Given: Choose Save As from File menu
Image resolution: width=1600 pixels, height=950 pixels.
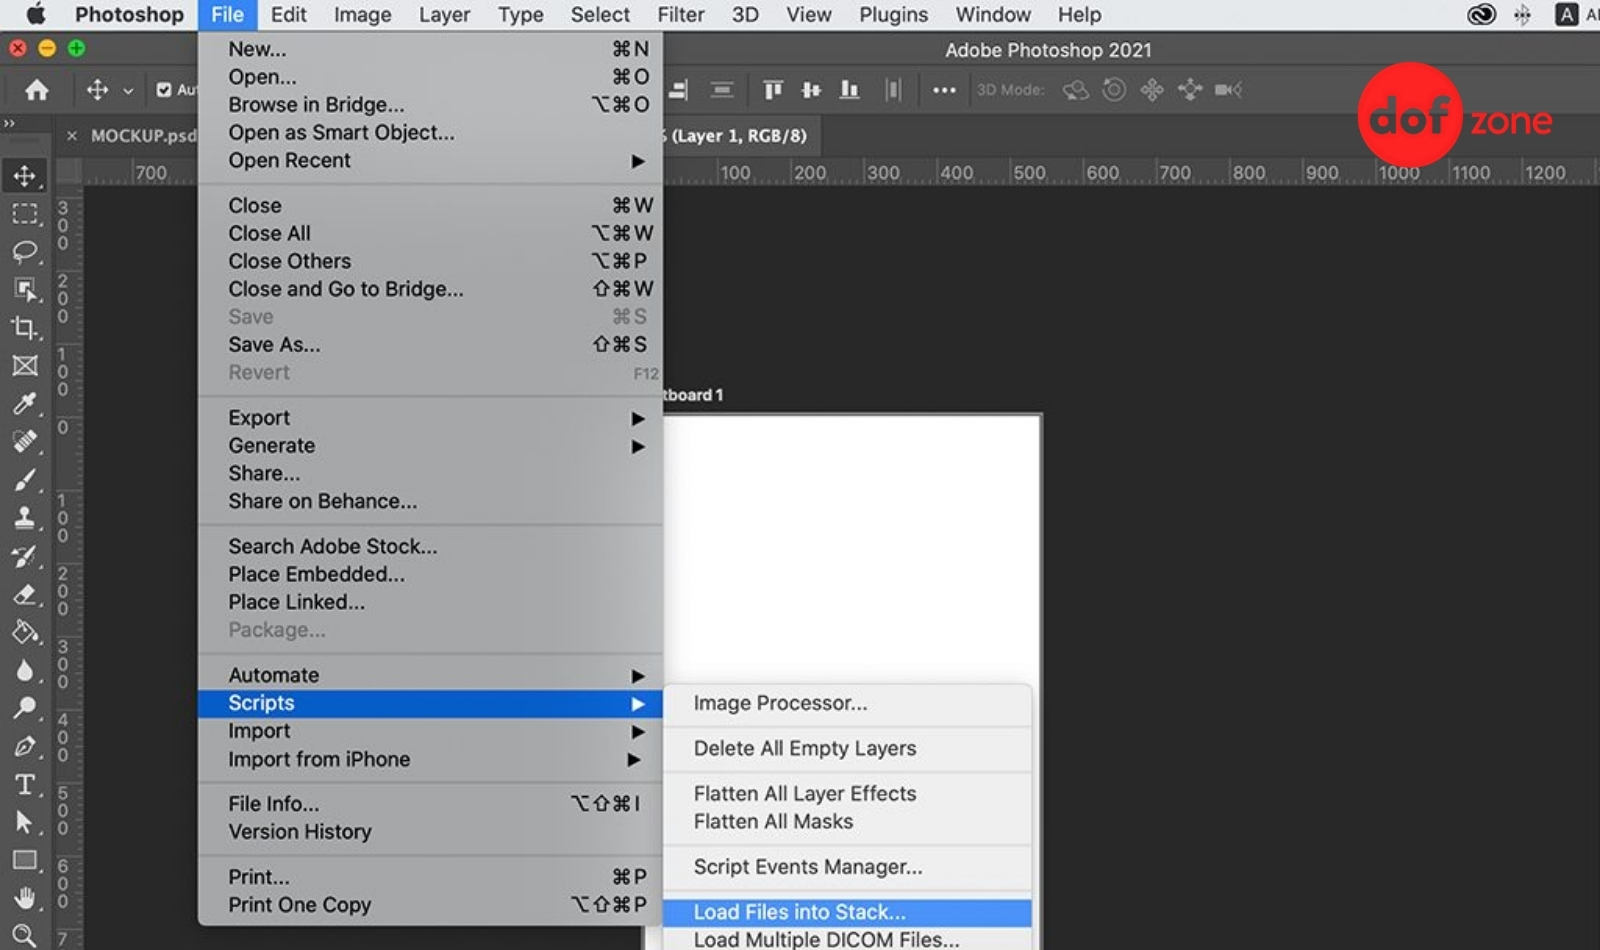Looking at the screenshot, I should click(x=430, y=344).
